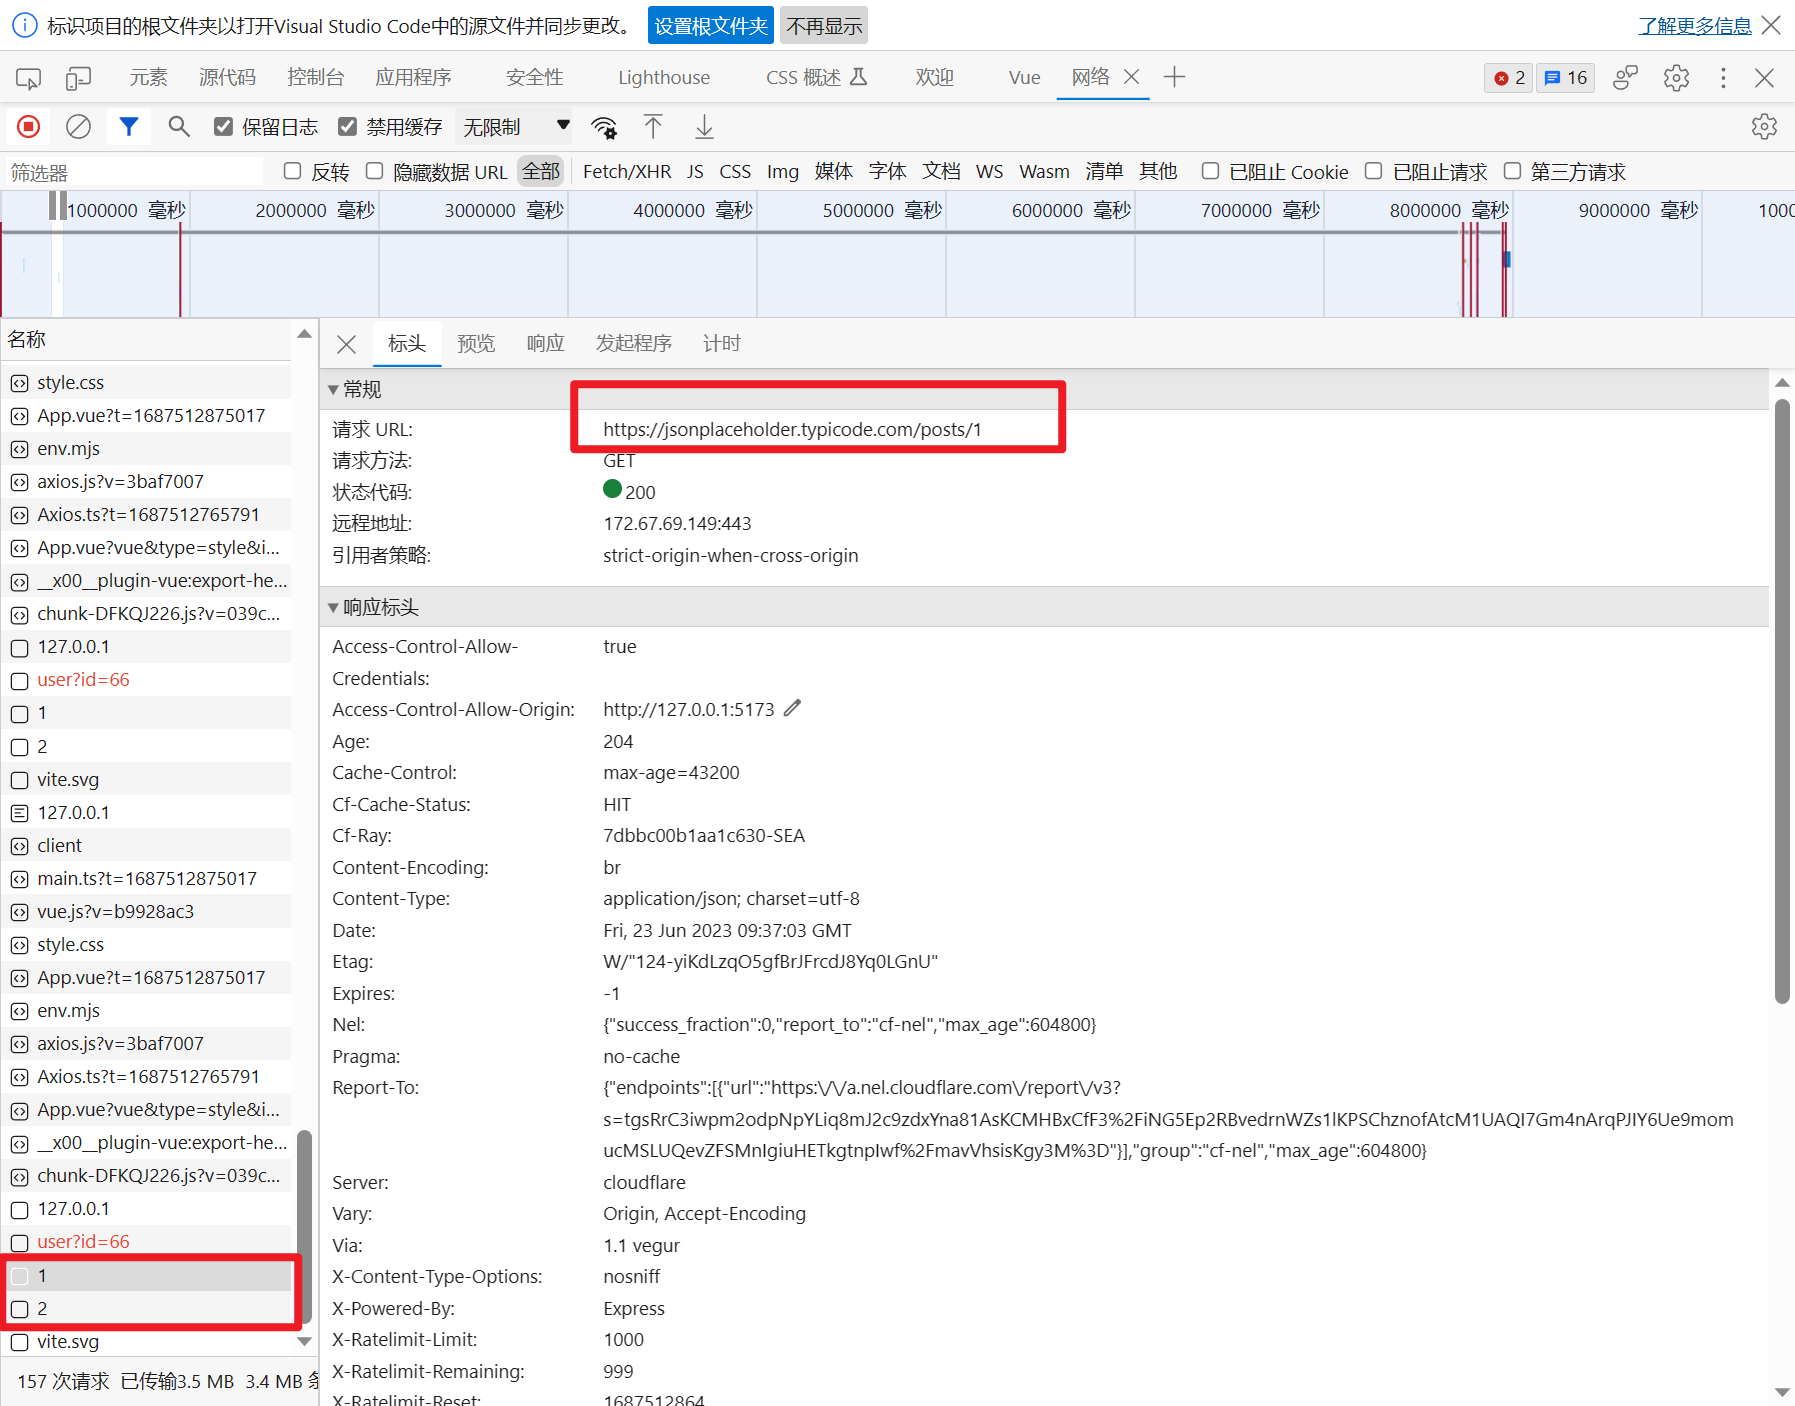Open the Lighthouse tab
The width and height of the screenshot is (1795, 1406).
tap(664, 77)
